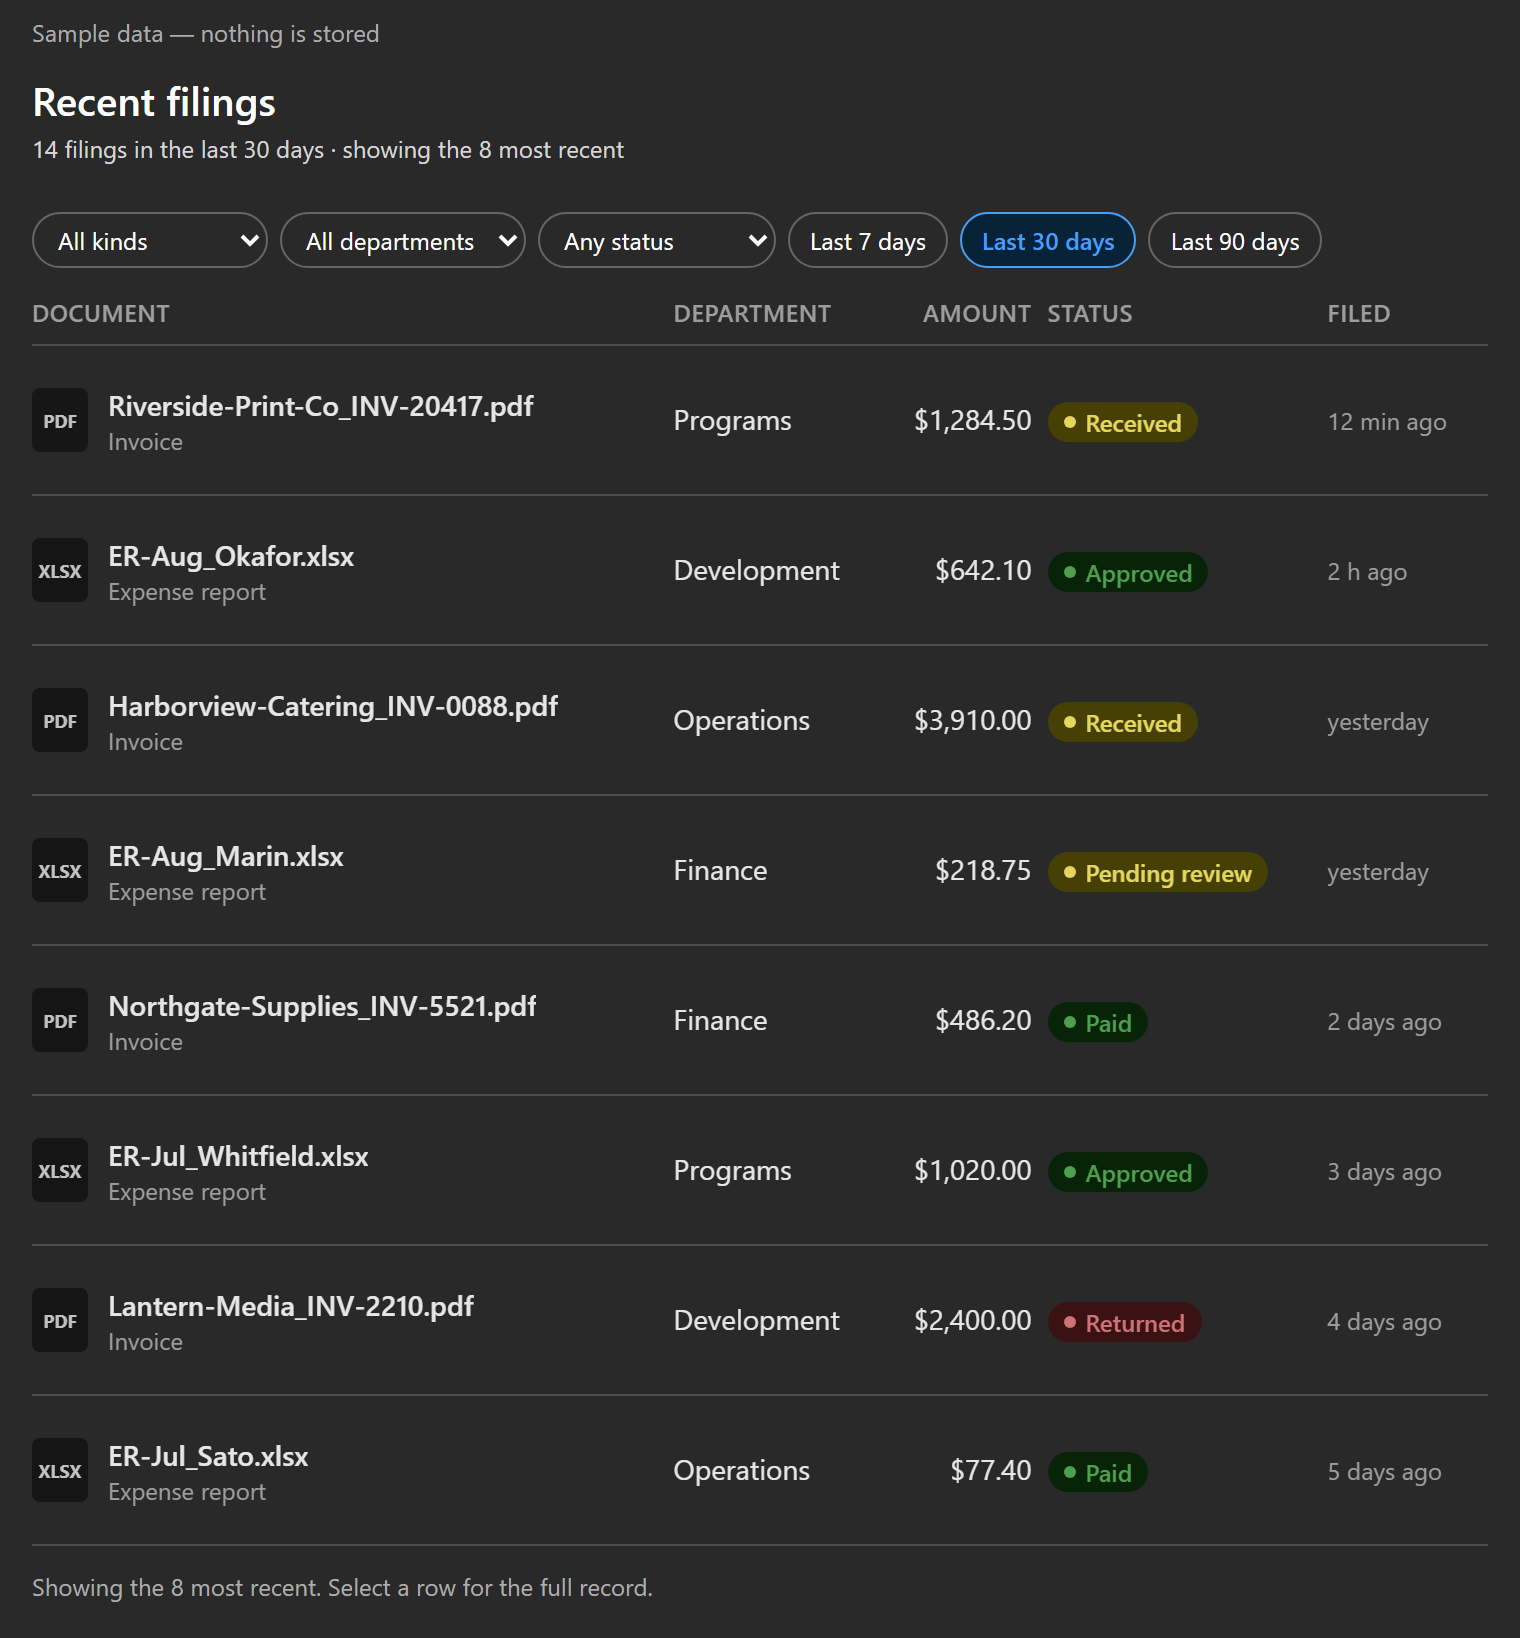Click the Department column header

click(x=752, y=314)
